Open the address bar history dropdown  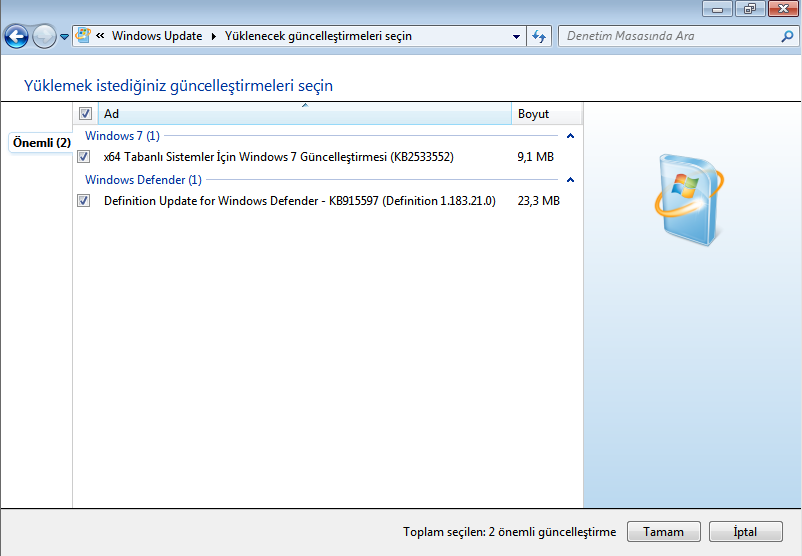click(516, 36)
